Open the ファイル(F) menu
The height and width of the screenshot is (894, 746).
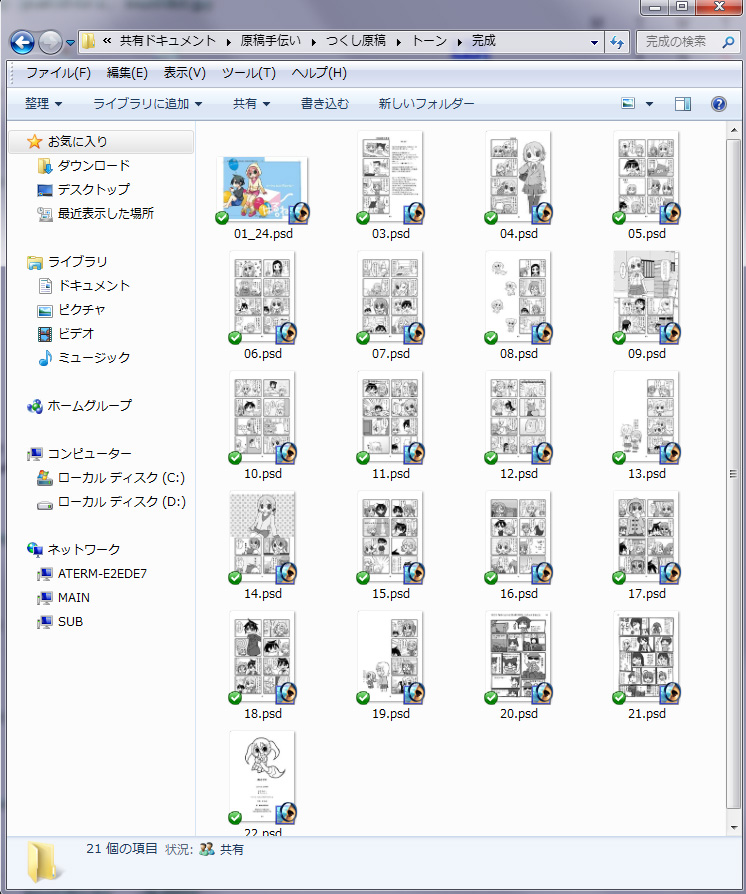(58, 73)
